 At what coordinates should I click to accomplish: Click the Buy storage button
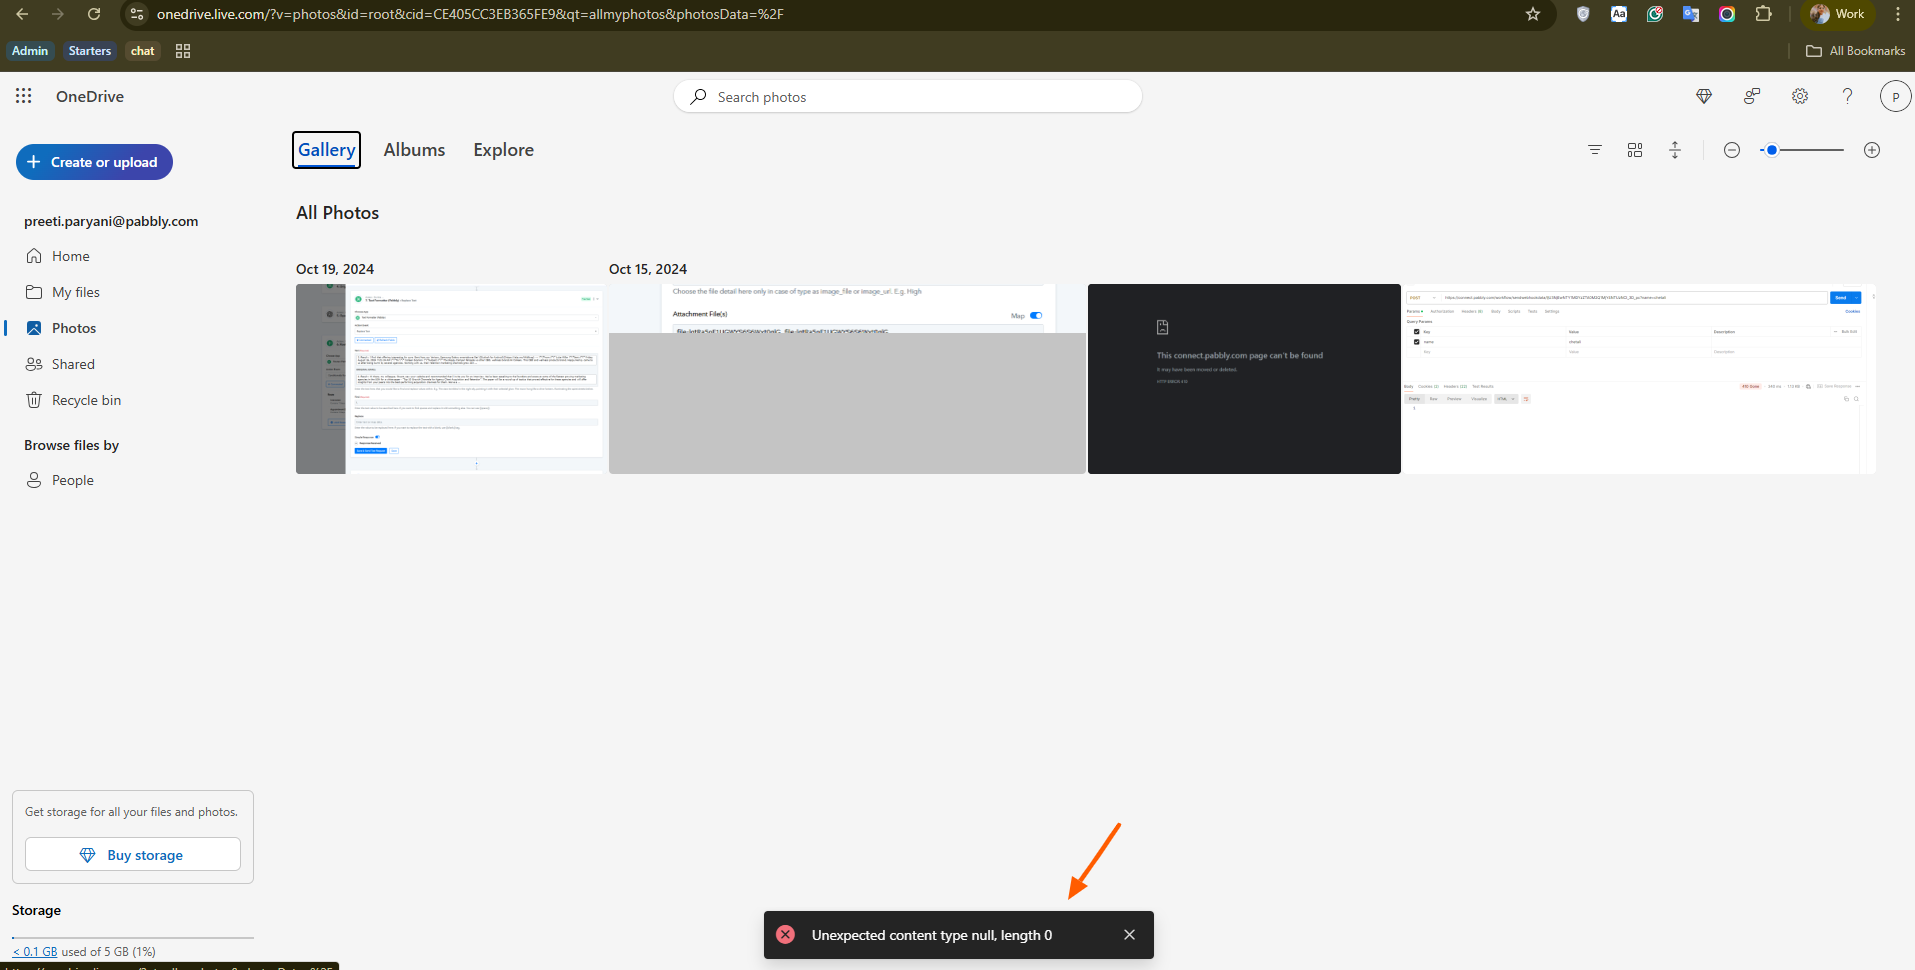click(133, 855)
